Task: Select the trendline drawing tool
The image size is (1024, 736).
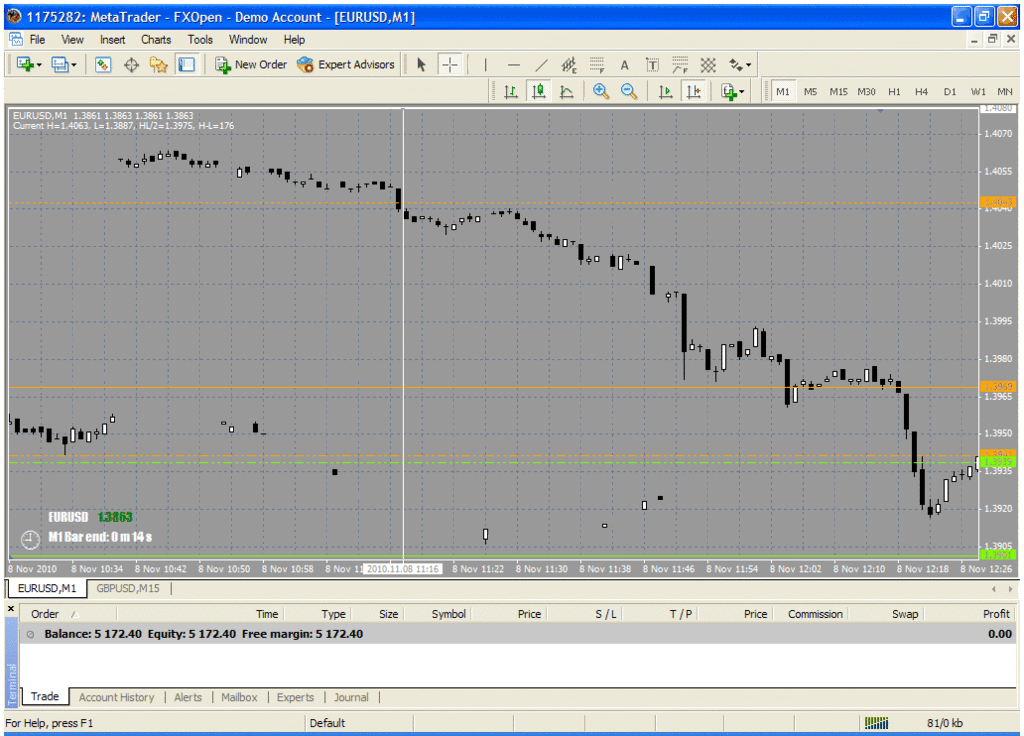Action: 541,65
